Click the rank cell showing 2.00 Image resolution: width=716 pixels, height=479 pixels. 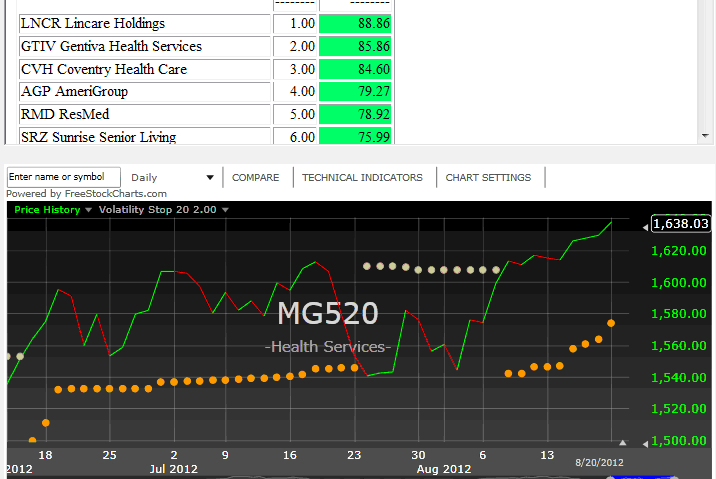click(x=295, y=46)
